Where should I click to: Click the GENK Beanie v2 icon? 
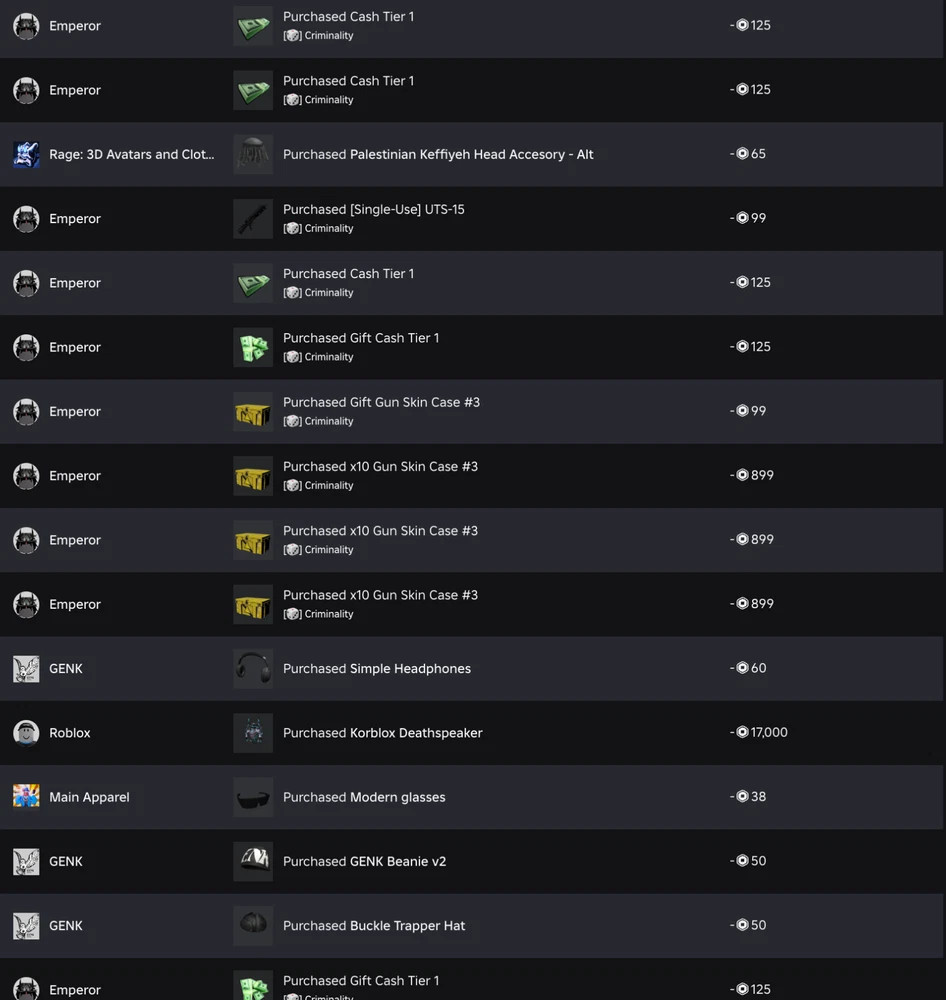[253, 861]
